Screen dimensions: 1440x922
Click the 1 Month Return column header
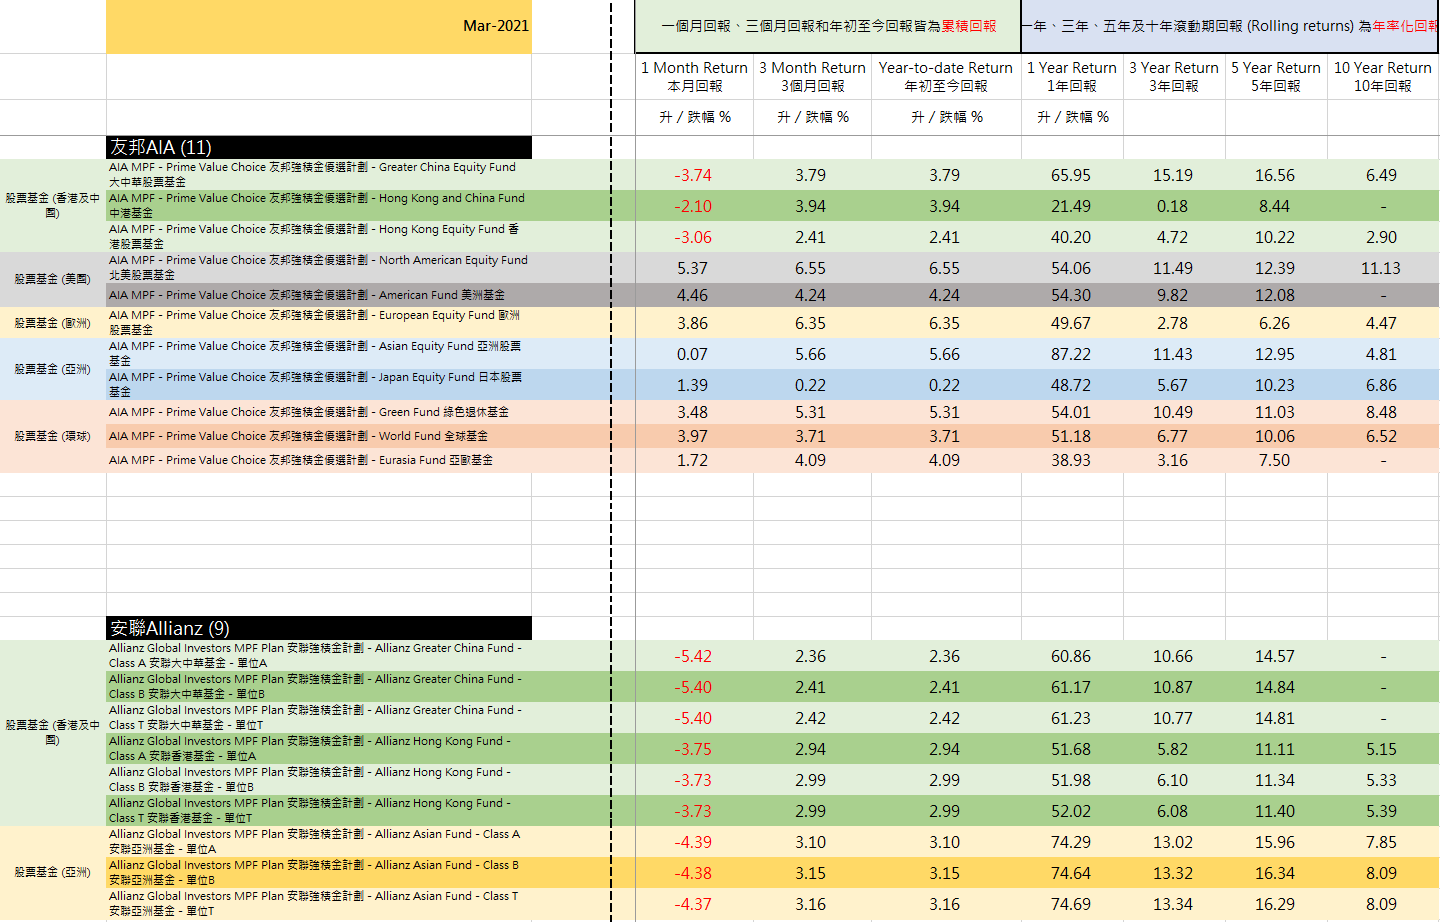click(x=694, y=76)
